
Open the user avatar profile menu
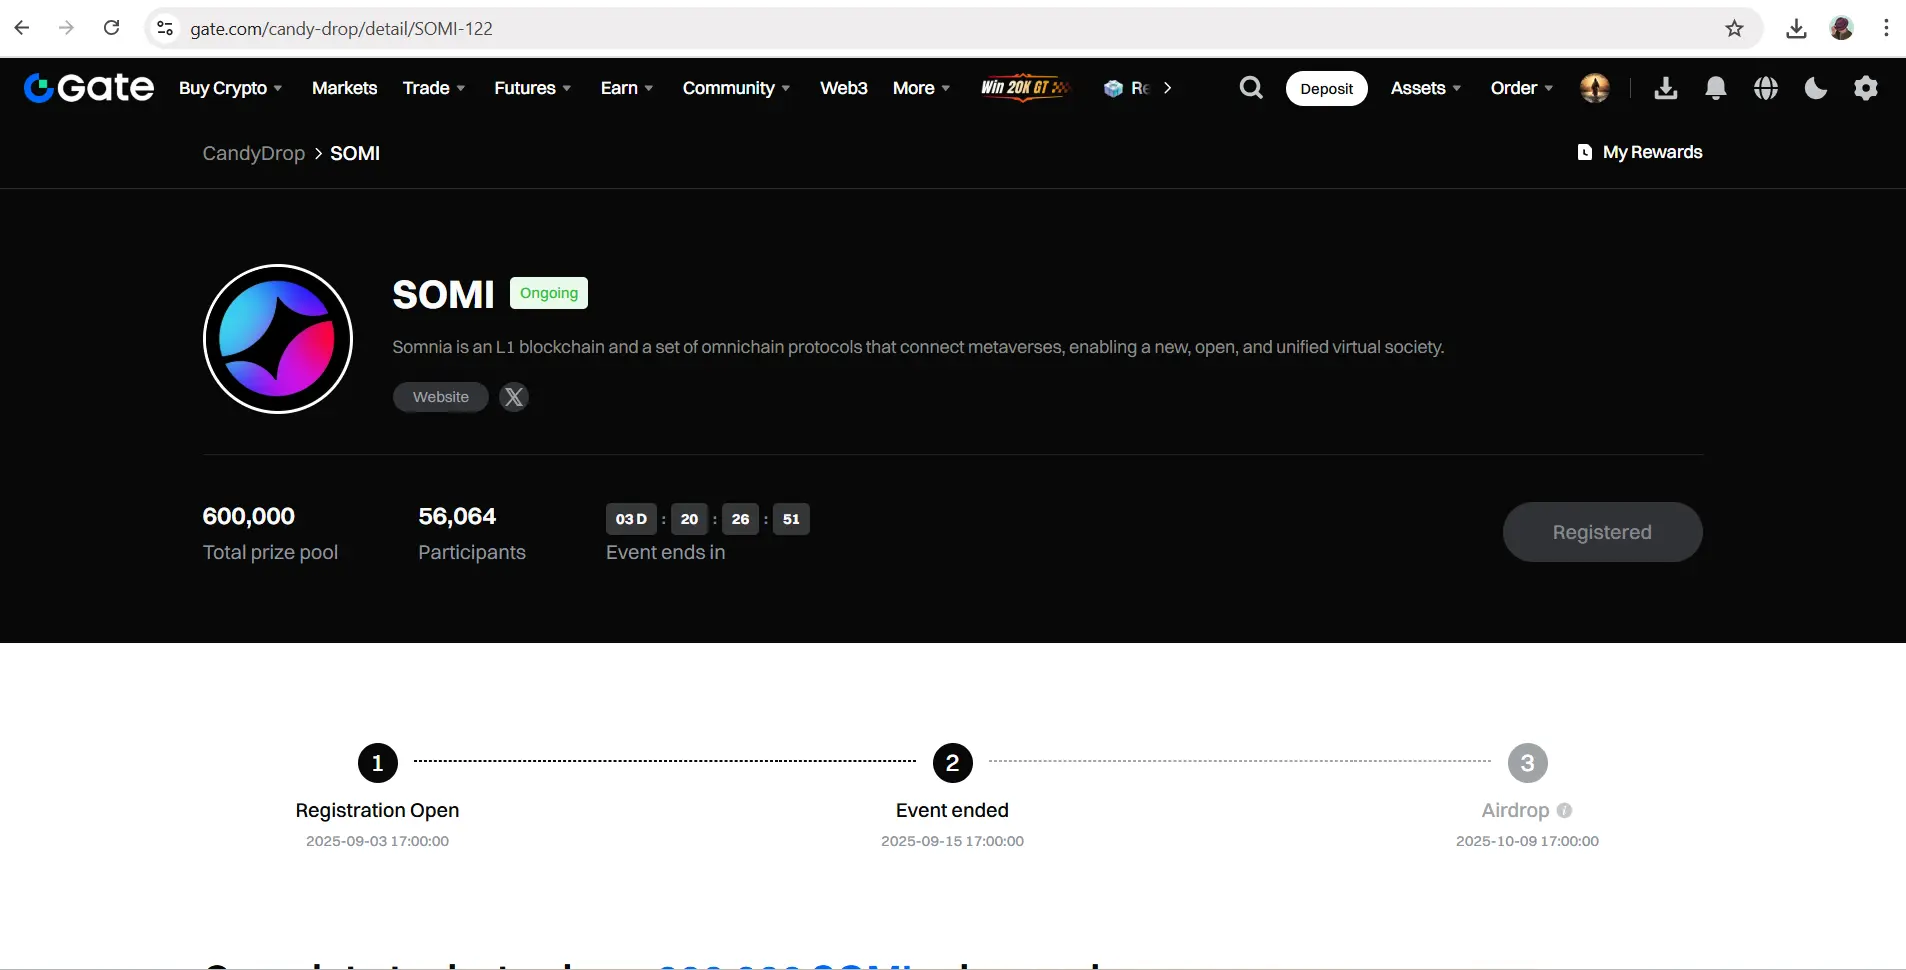(x=1595, y=88)
